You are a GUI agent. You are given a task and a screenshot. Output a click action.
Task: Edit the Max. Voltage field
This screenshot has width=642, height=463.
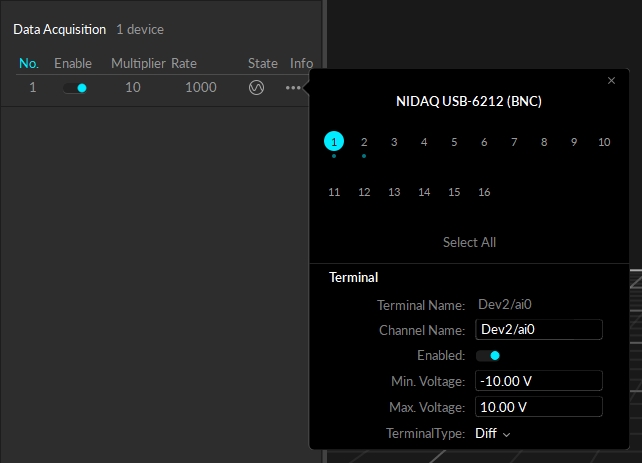click(539, 407)
